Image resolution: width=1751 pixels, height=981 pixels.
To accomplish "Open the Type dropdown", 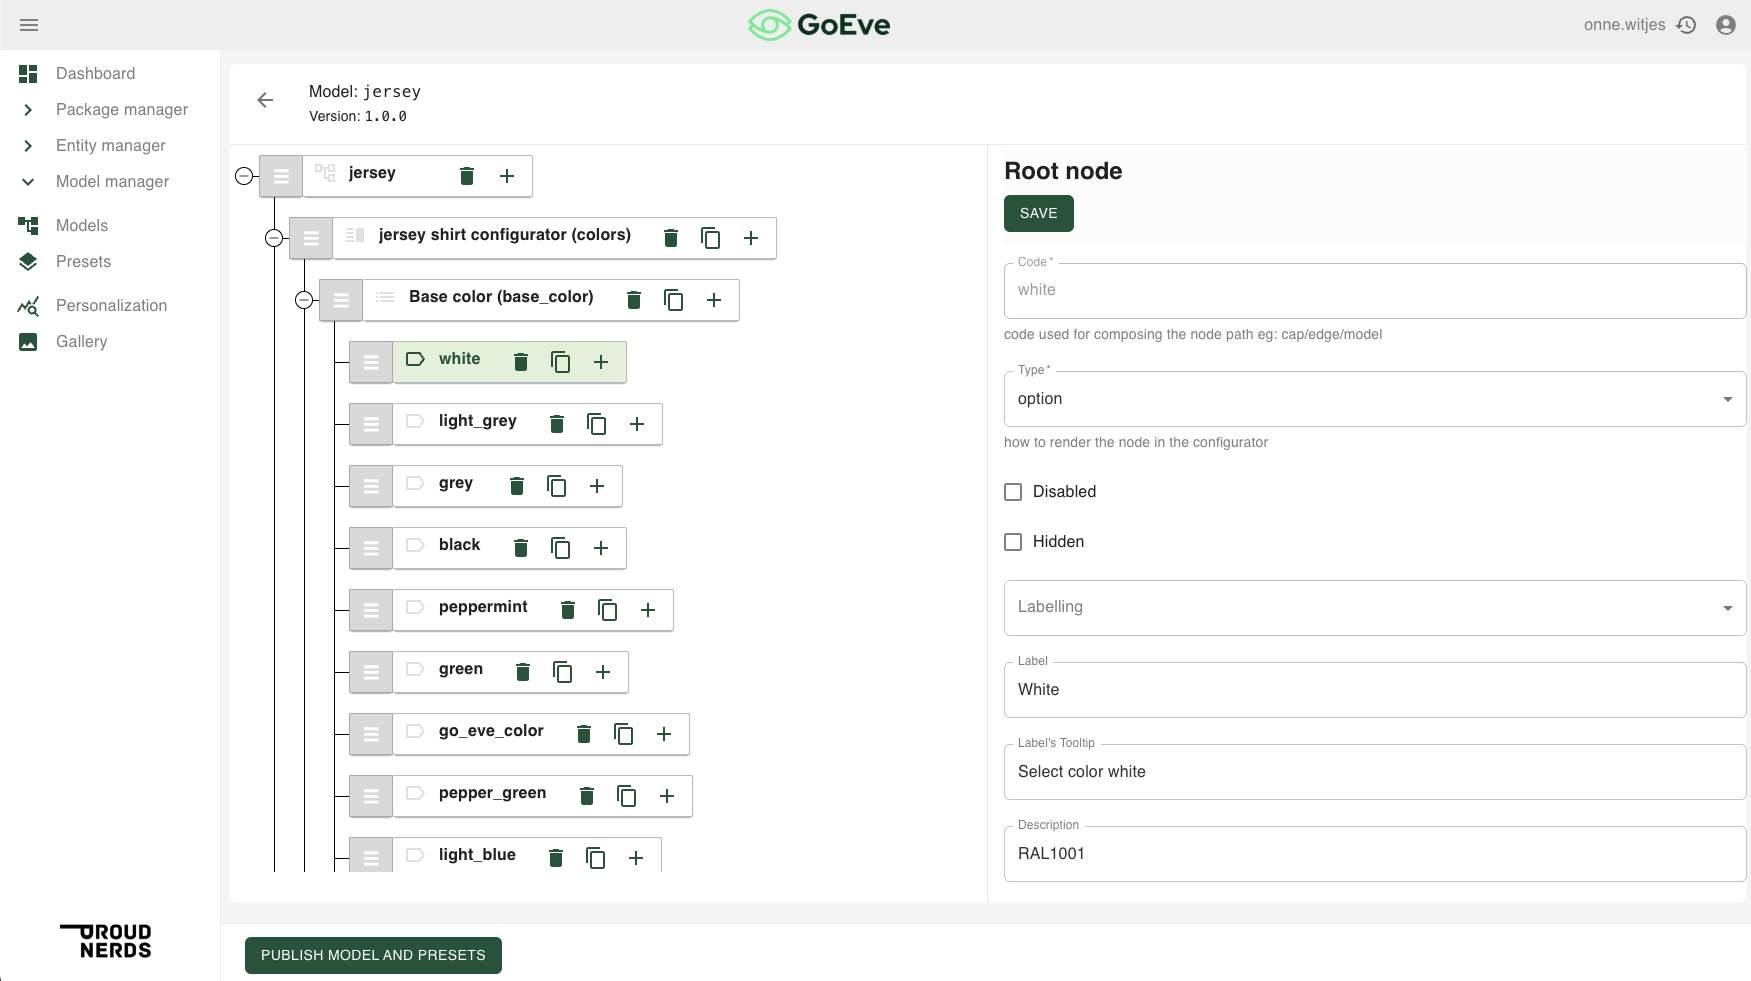I will point(1374,399).
